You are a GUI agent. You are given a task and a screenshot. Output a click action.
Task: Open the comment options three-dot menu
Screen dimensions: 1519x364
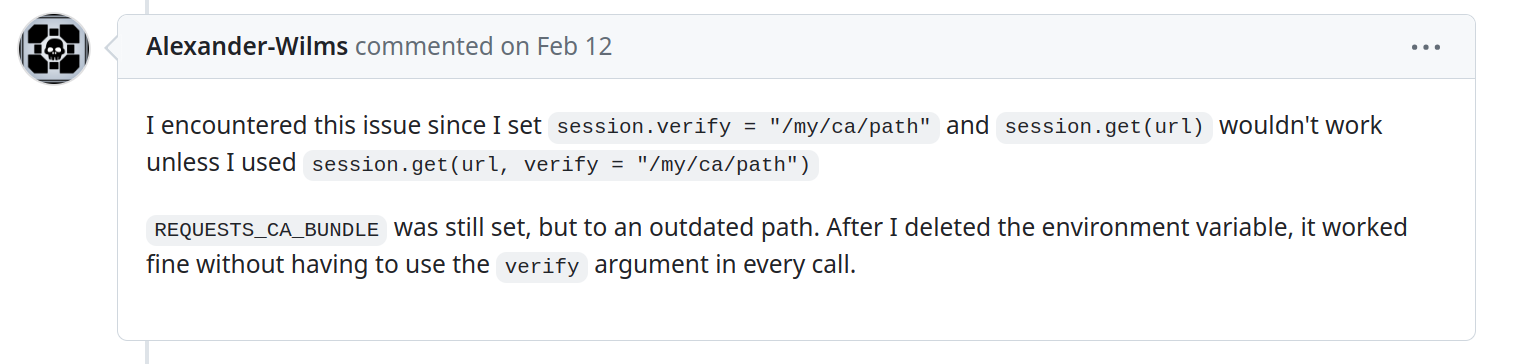pos(1426,47)
